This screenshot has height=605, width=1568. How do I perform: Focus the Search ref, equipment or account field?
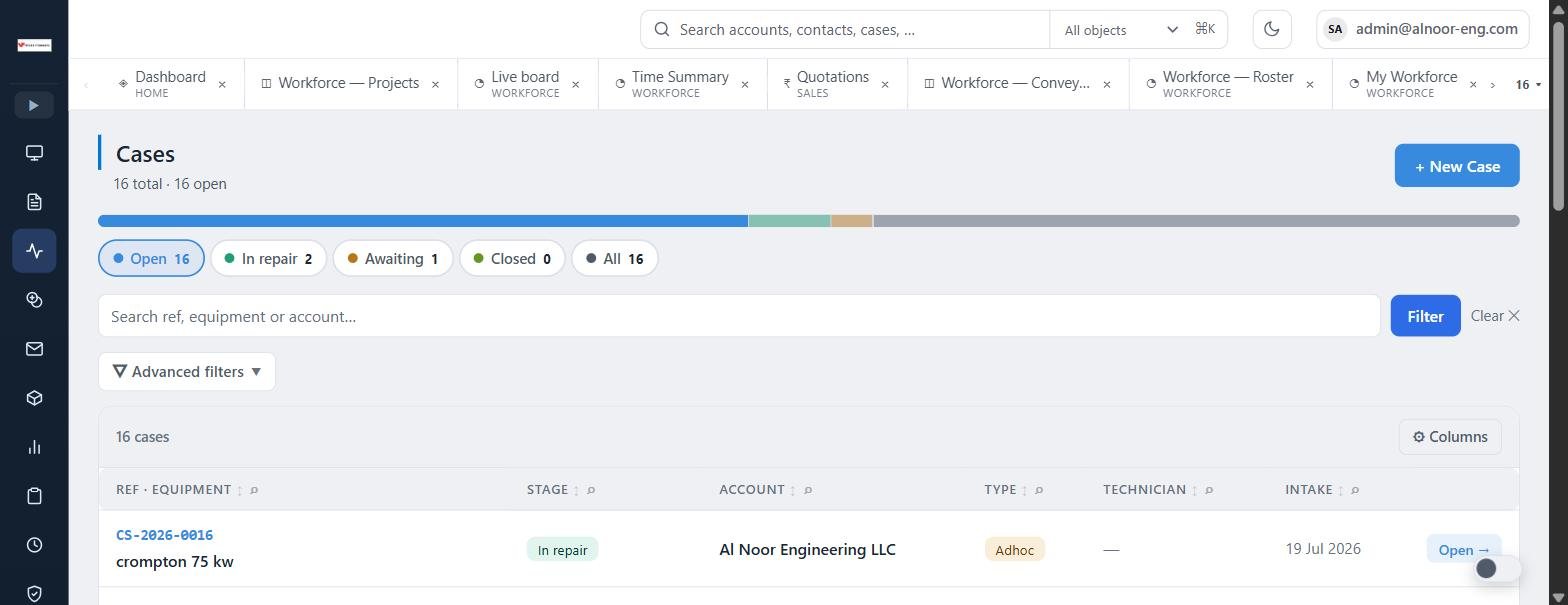[x=739, y=316]
